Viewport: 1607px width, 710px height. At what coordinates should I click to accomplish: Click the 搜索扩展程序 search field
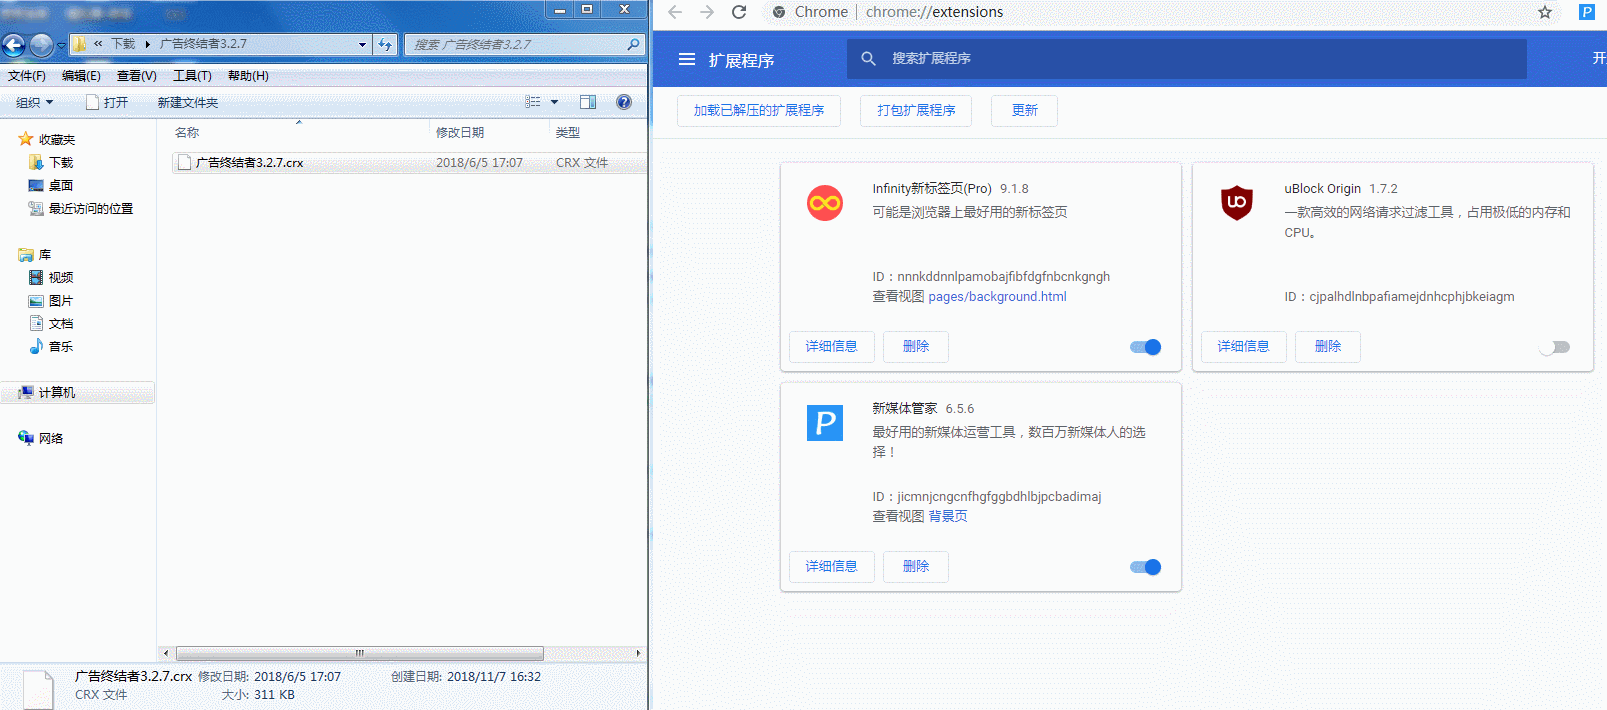(x=1187, y=58)
